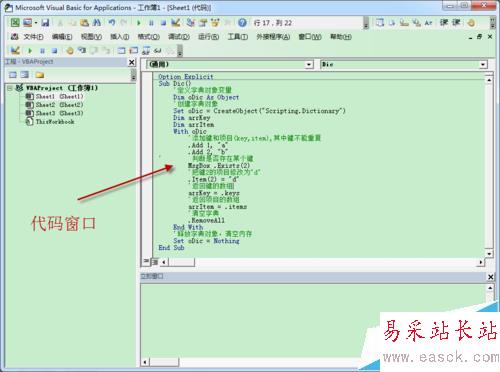Open the 编辑 (Edit) menu
The height and width of the screenshot is (372, 500).
point(62,37)
